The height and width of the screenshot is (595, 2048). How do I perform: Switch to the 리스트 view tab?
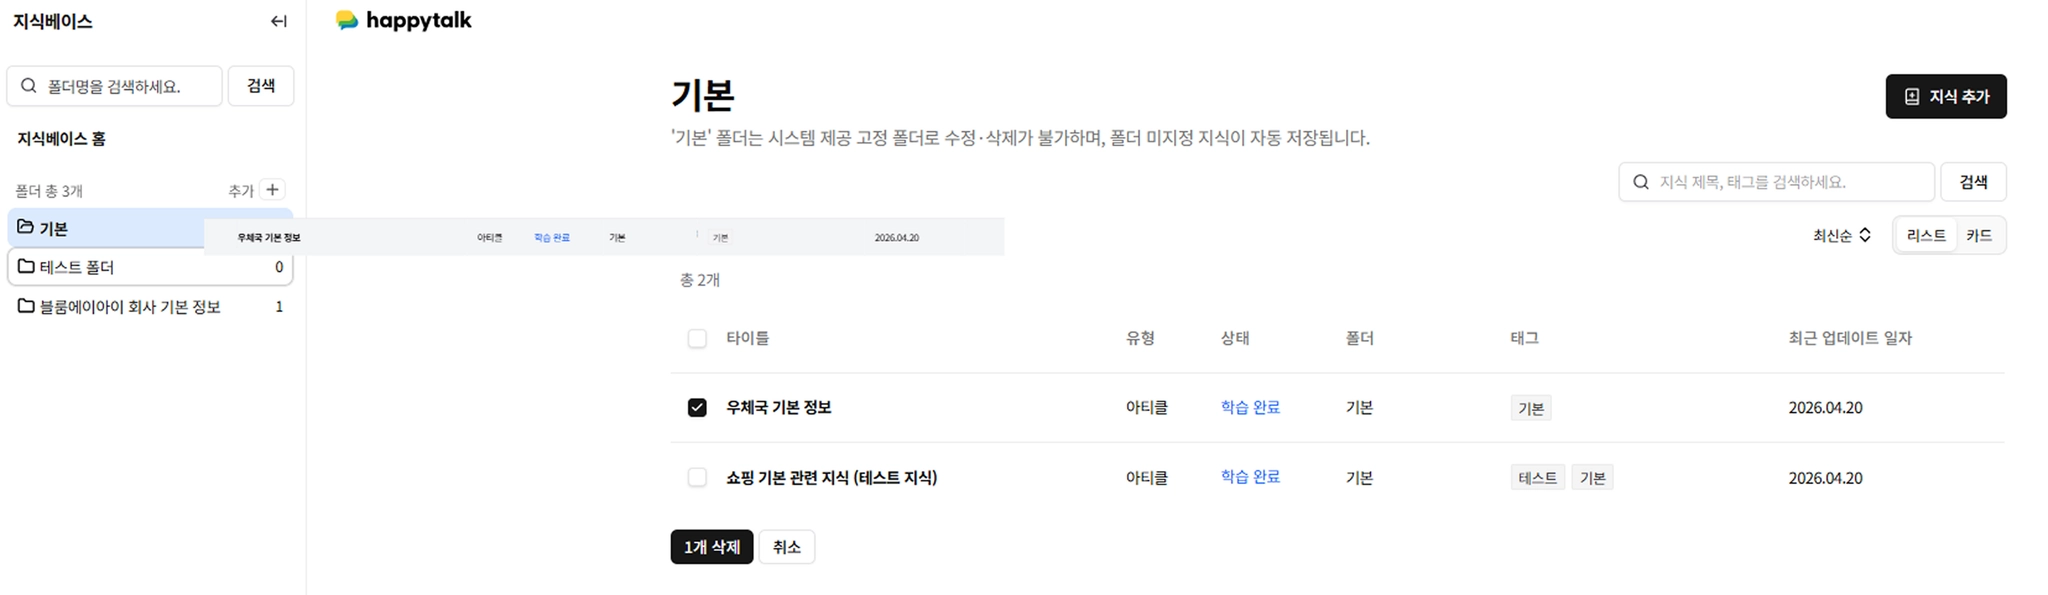tap(1926, 235)
